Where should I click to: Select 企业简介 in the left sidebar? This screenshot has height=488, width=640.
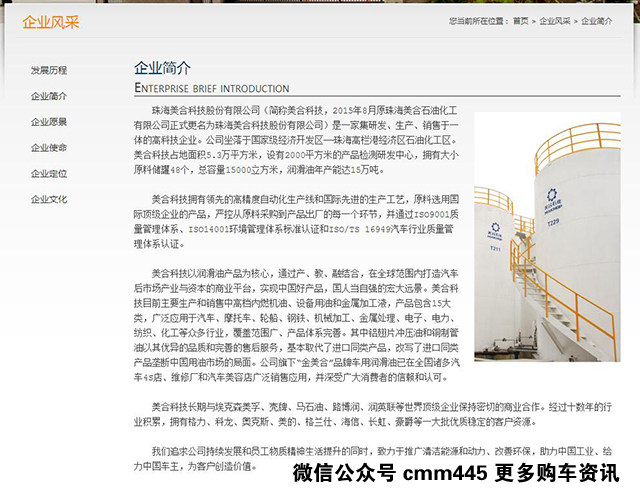pyautogui.click(x=49, y=96)
